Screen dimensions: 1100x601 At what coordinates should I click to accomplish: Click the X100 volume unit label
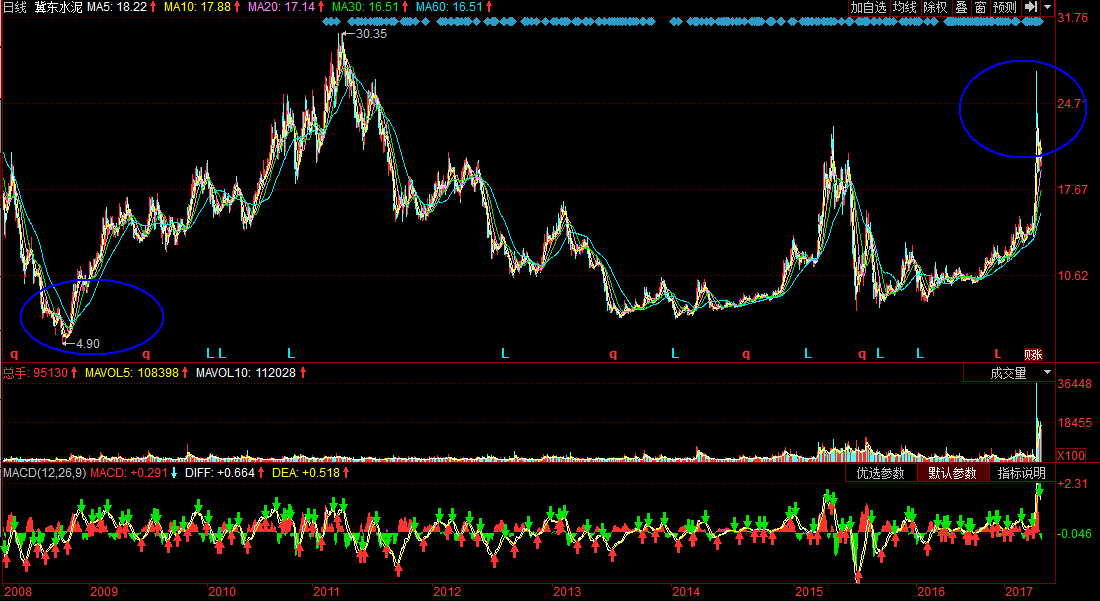tap(1071, 455)
